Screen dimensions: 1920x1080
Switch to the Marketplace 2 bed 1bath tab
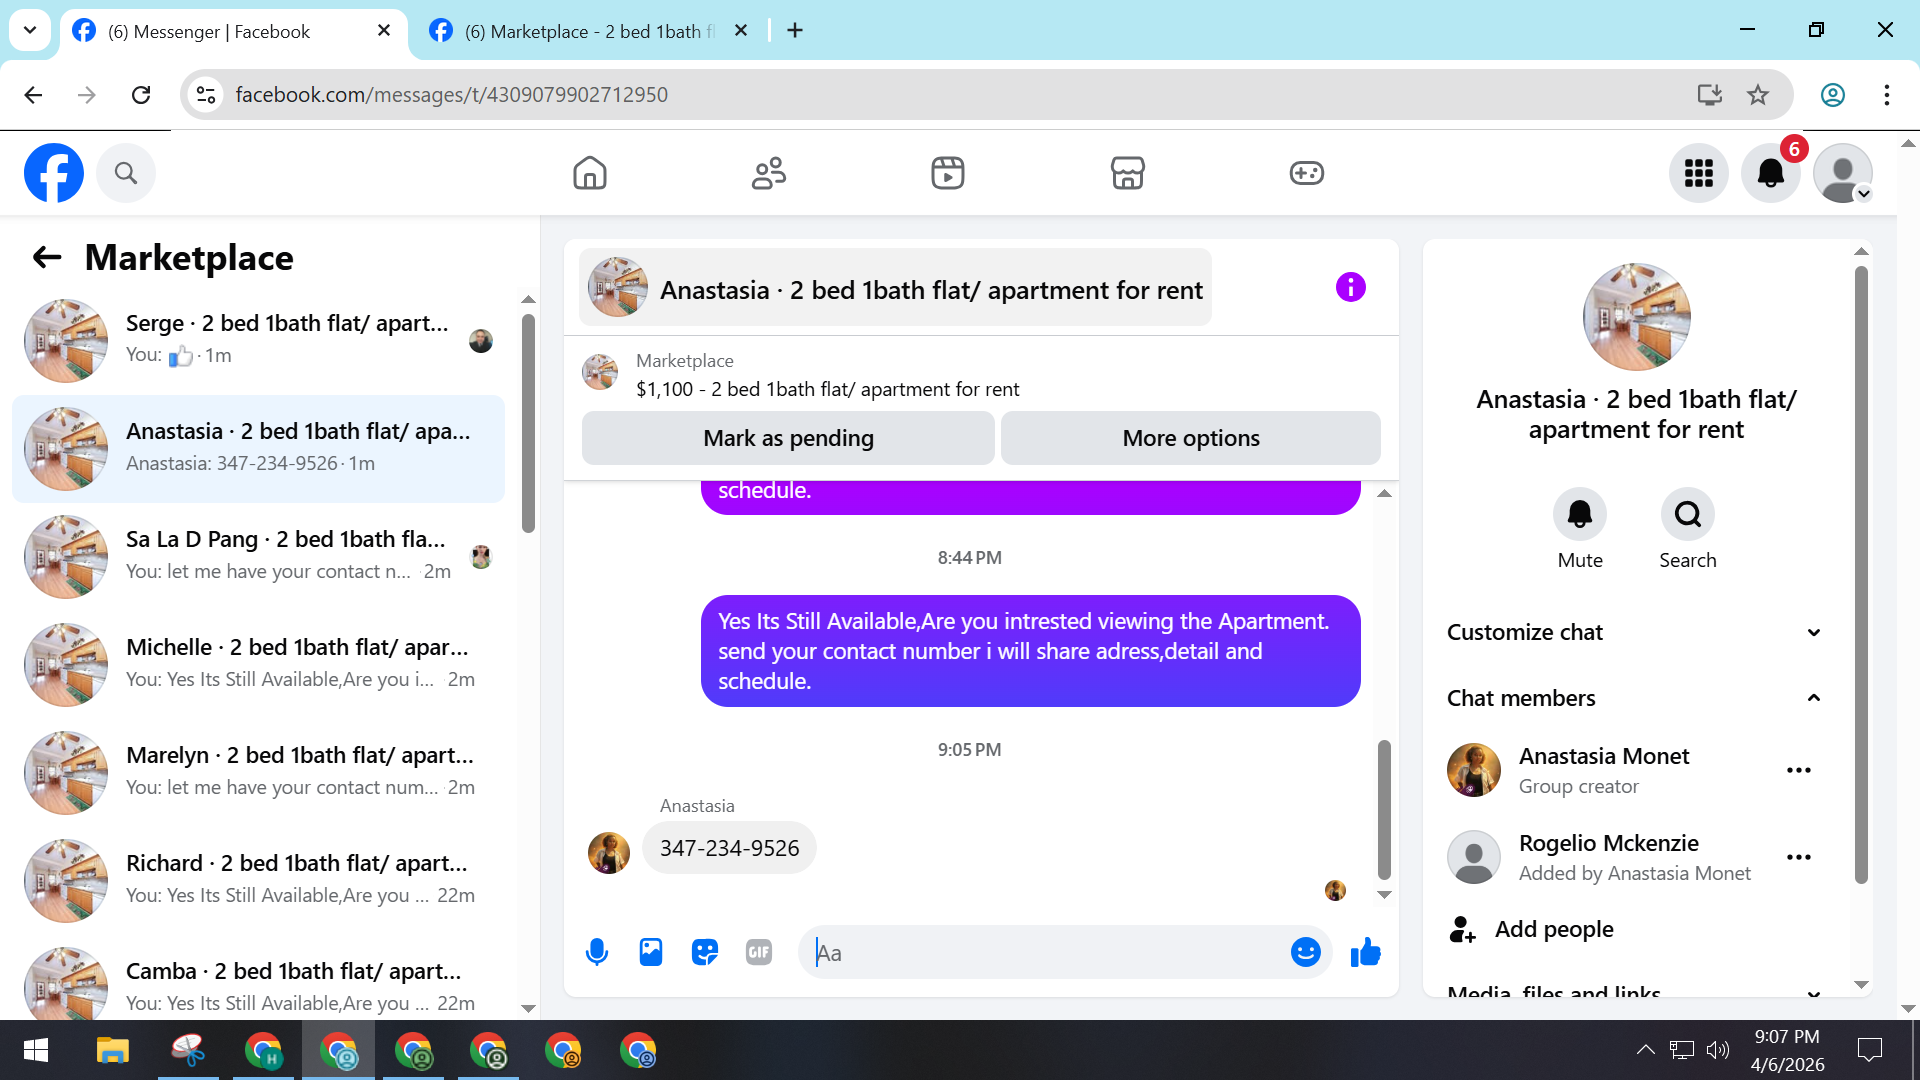click(590, 31)
